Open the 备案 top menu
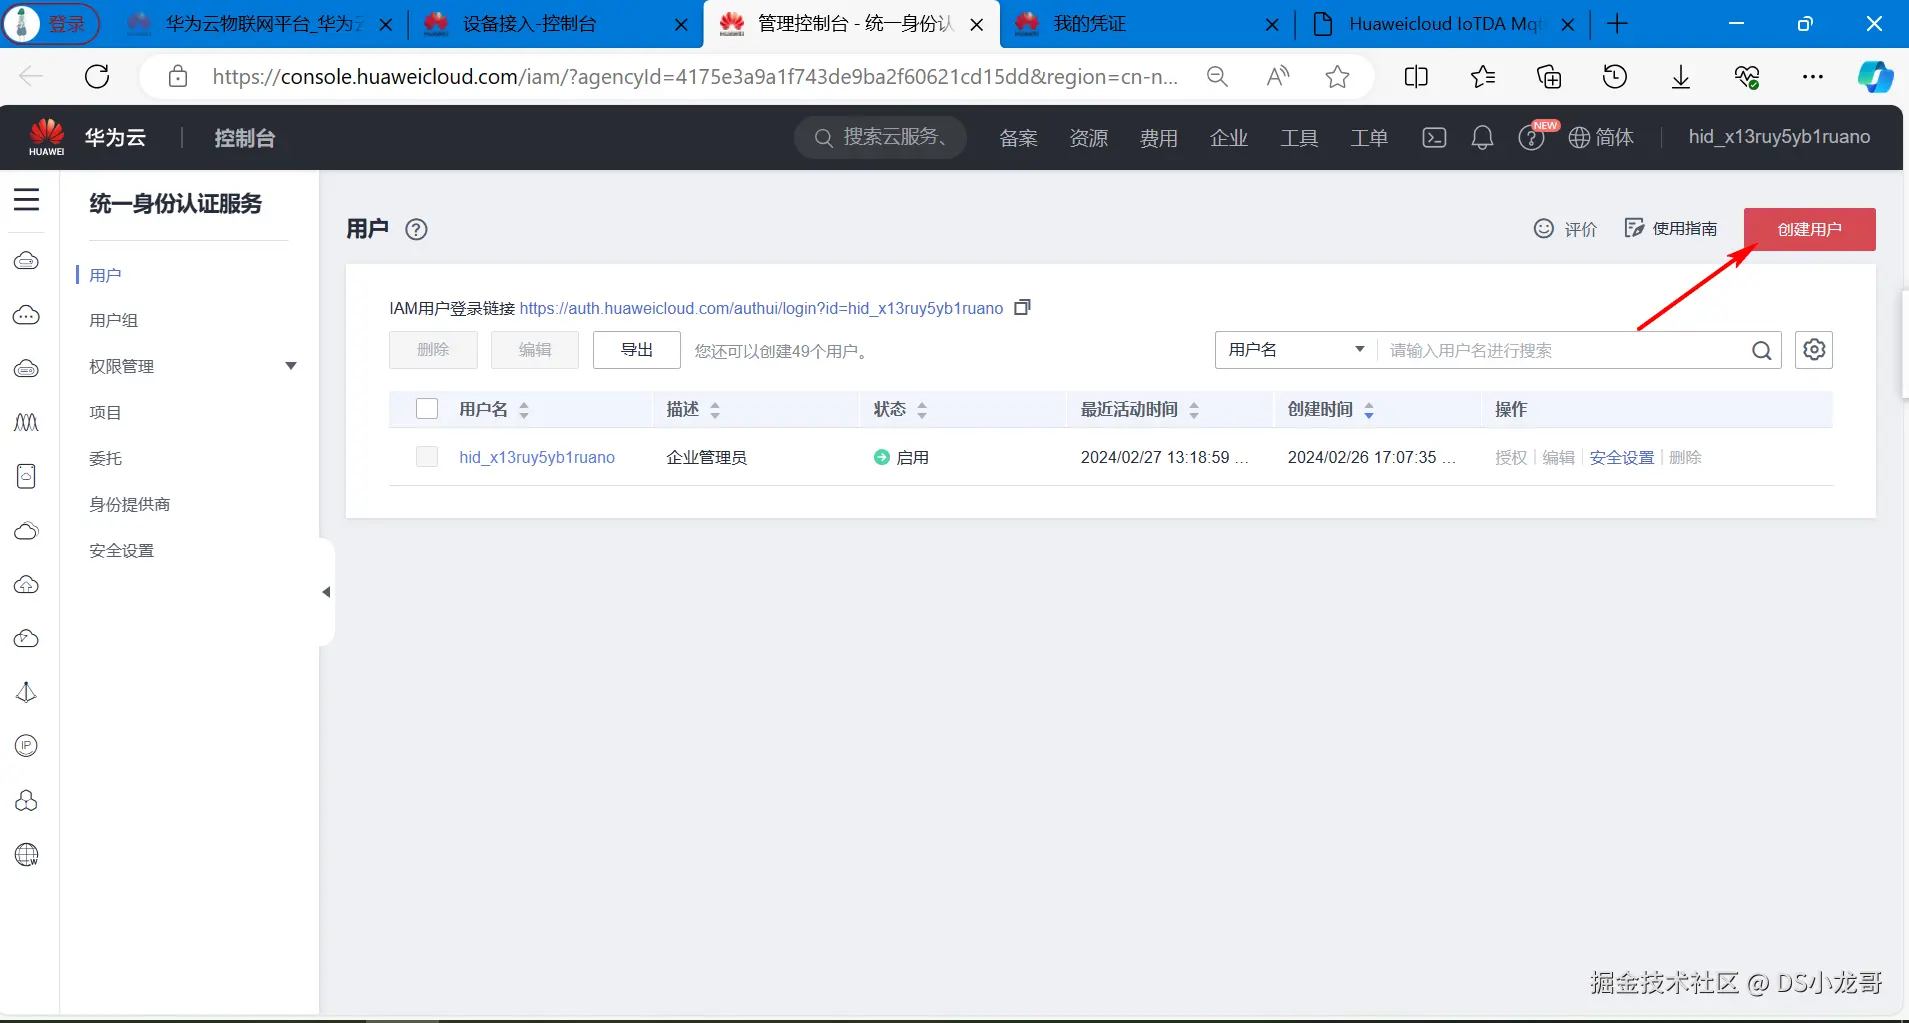The height and width of the screenshot is (1023, 1909). [x=1018, y=138]
